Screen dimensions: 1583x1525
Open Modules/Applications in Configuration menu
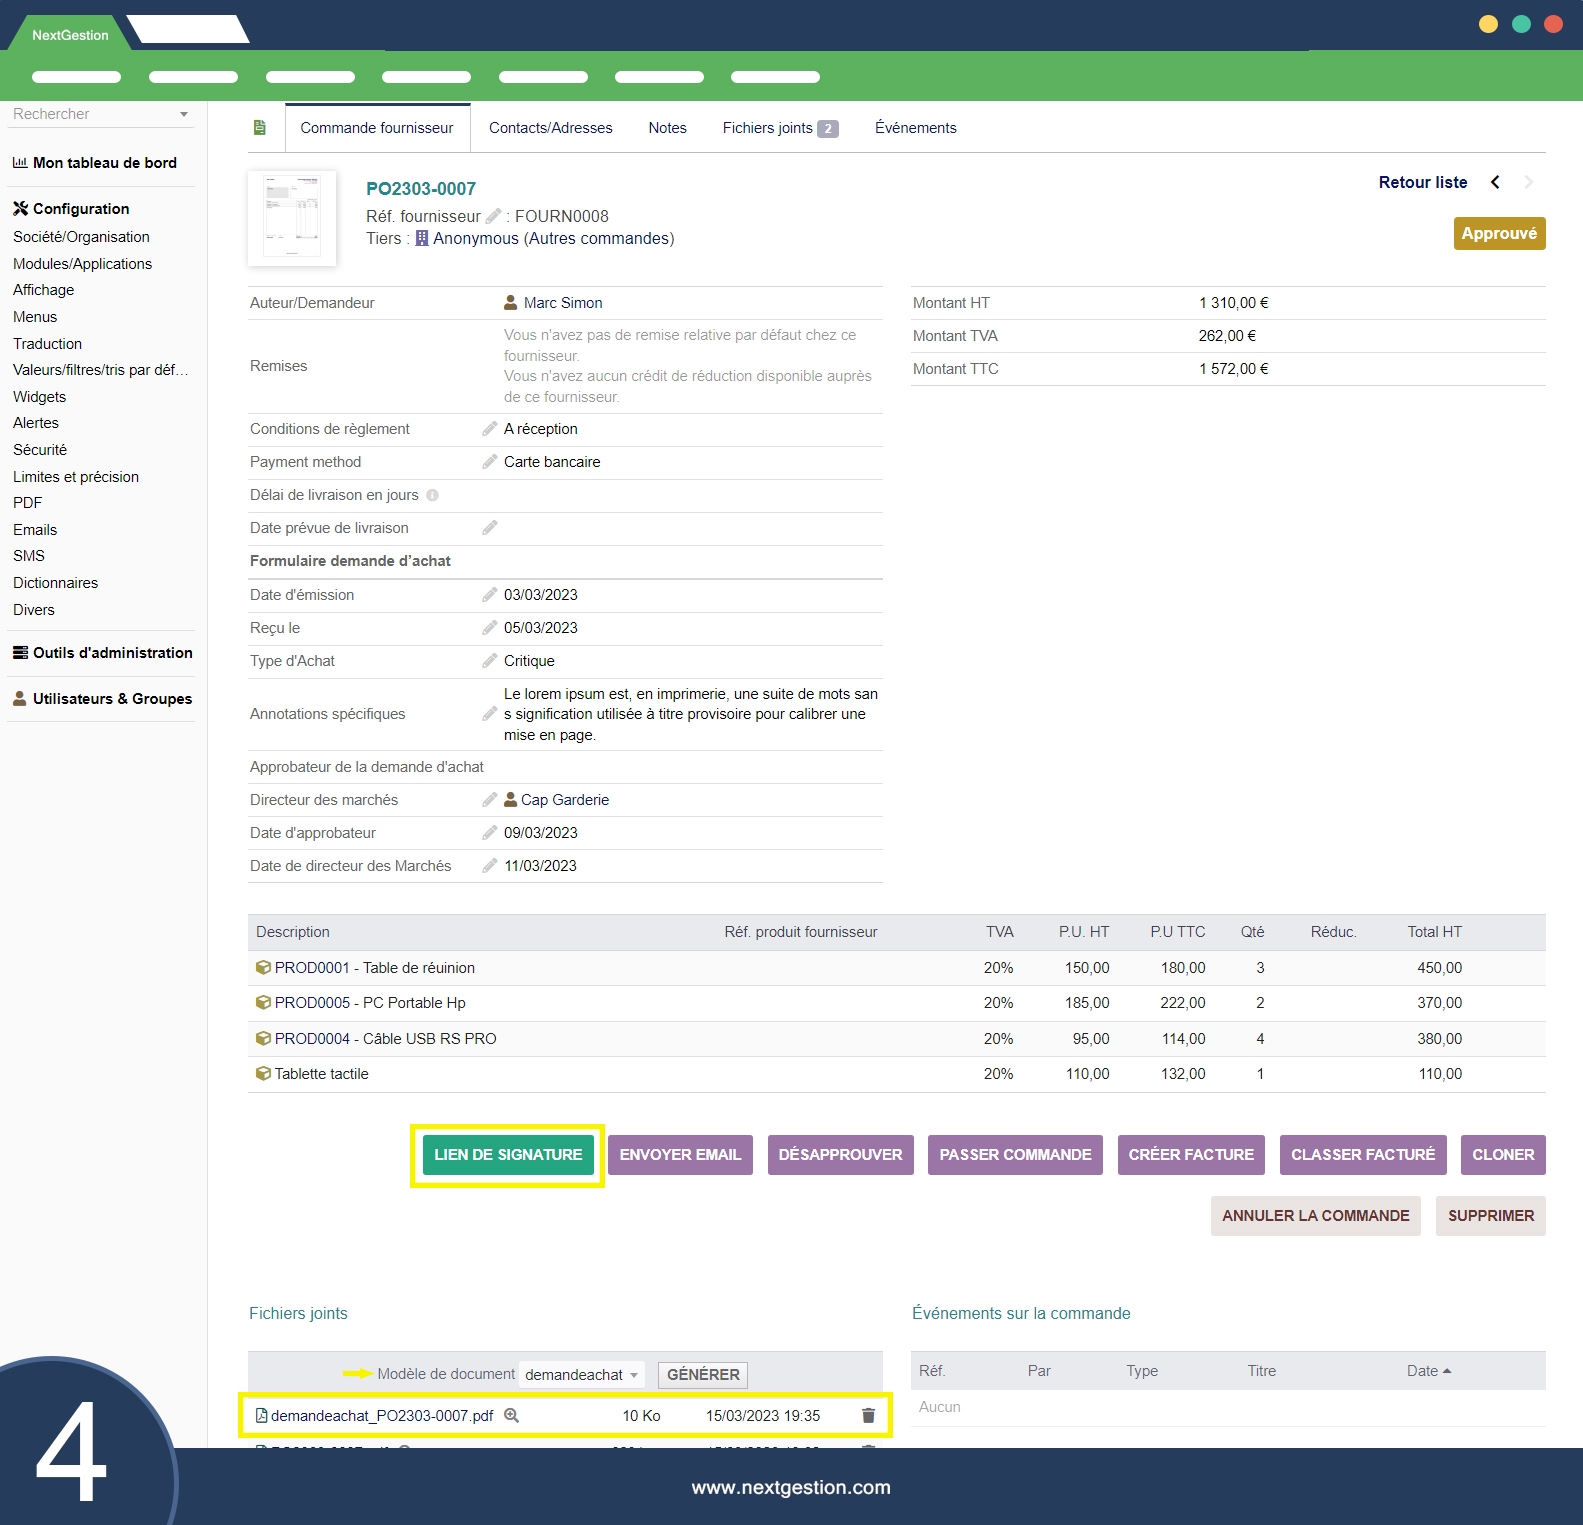82,264
